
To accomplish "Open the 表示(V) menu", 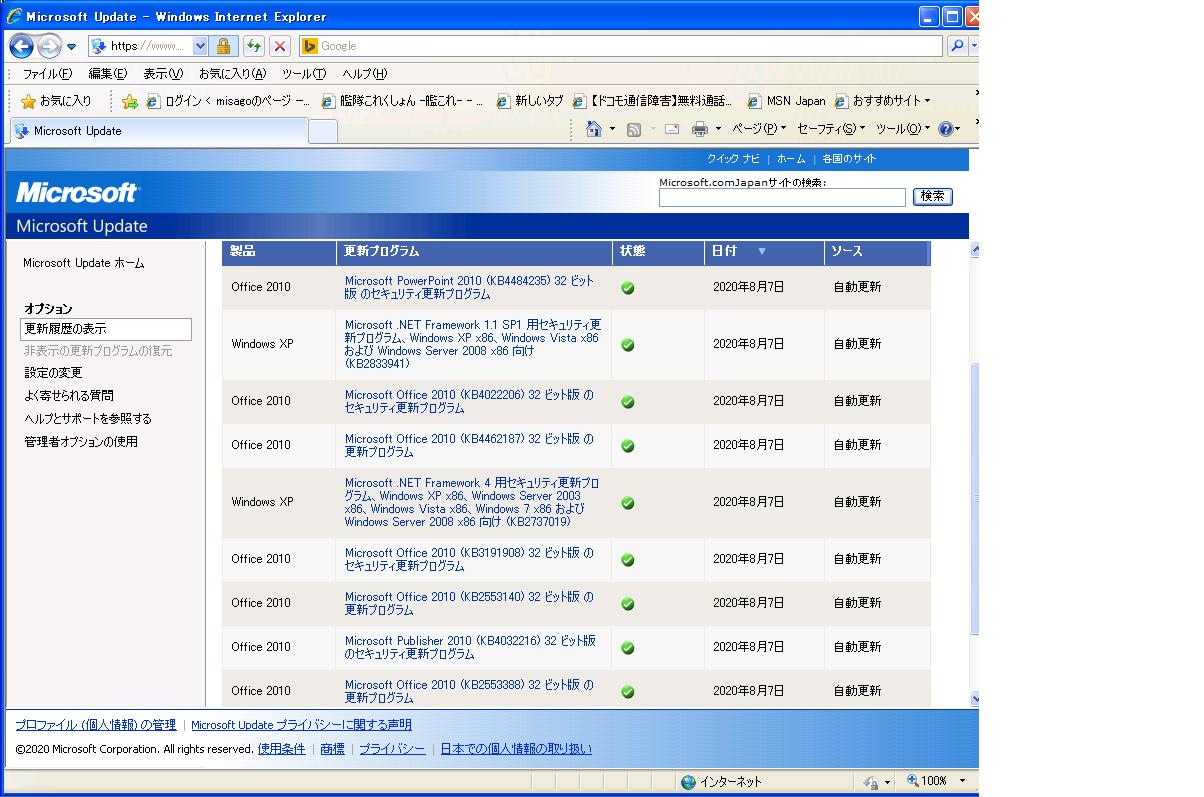I will coord(163,74).
